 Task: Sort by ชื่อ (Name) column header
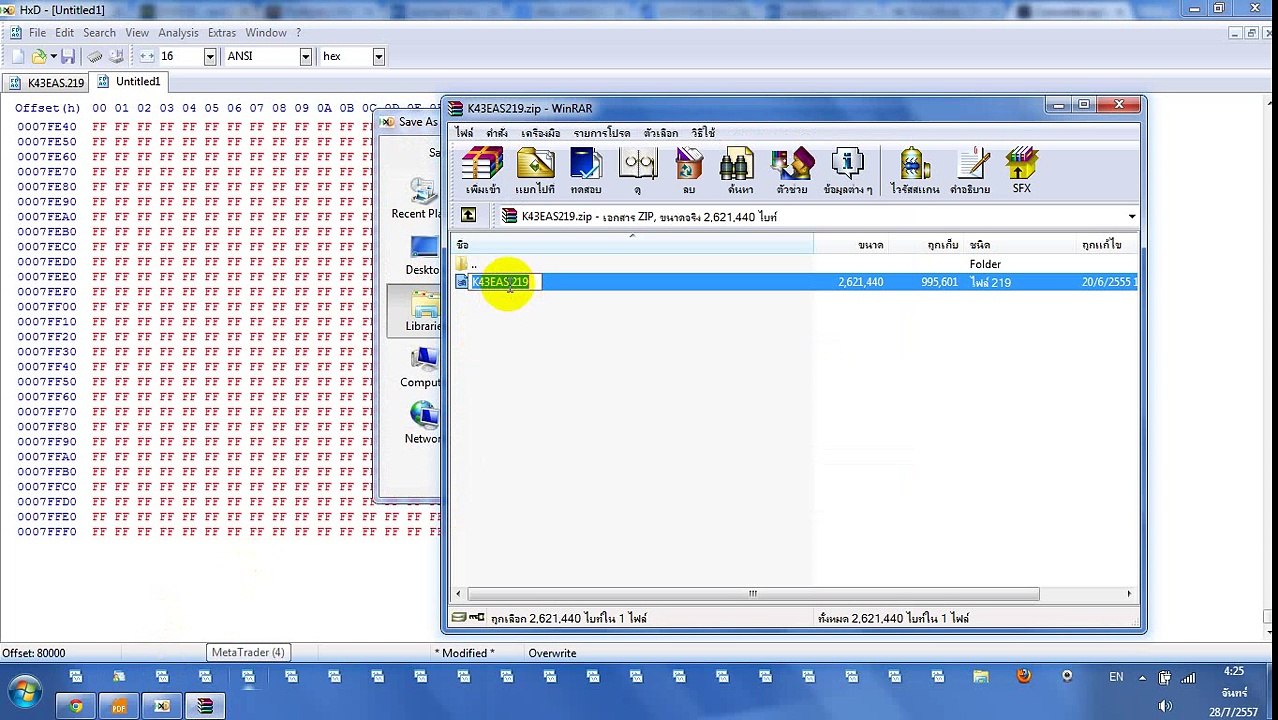pos(633,245)
